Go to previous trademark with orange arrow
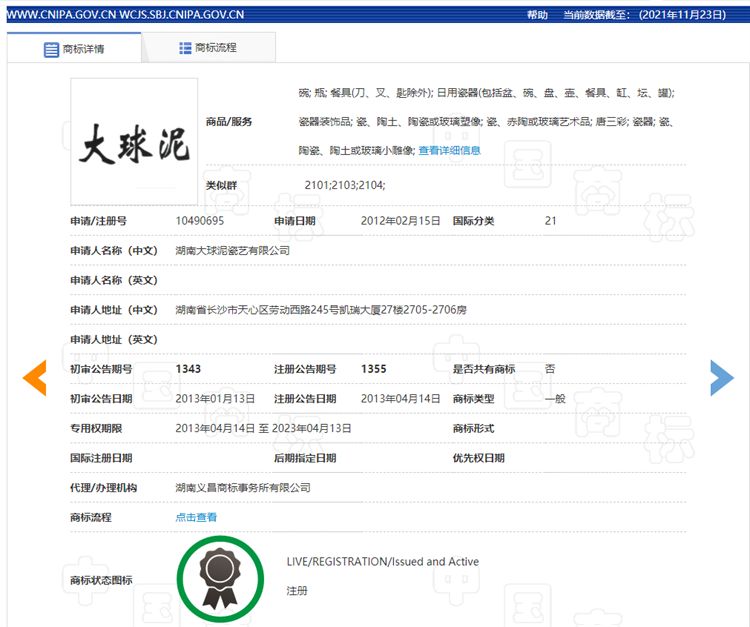The width and height of the screenshot is (750, 627). click(x=34, y=377)
